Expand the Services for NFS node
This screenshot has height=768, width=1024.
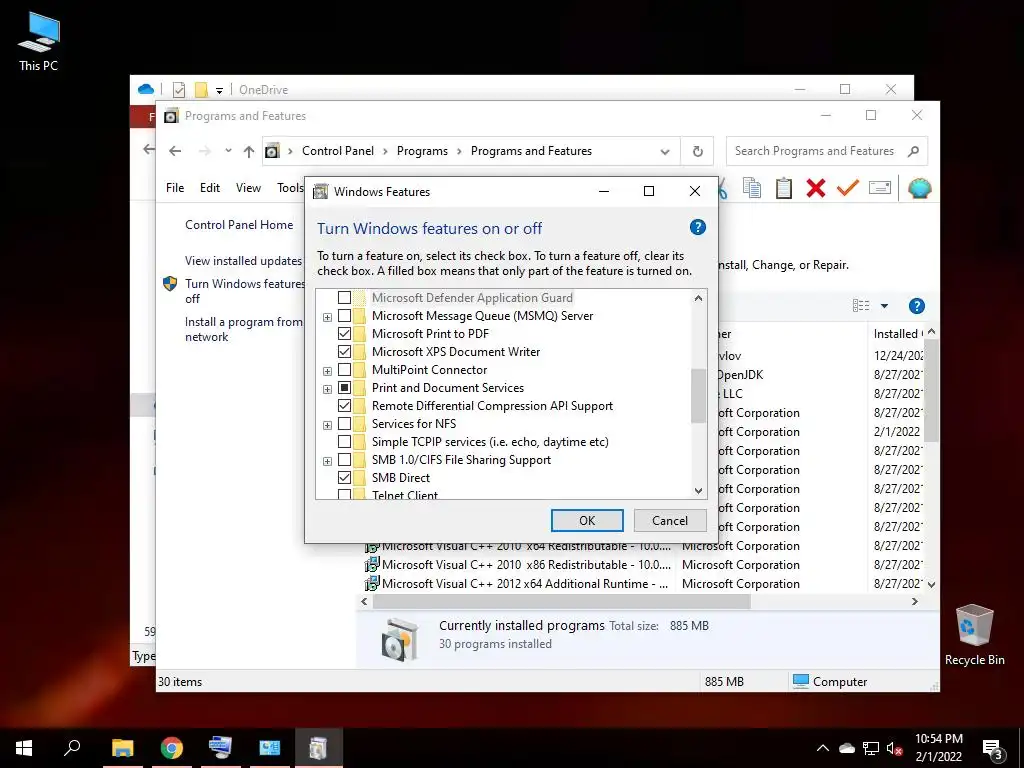pos(327,425)
